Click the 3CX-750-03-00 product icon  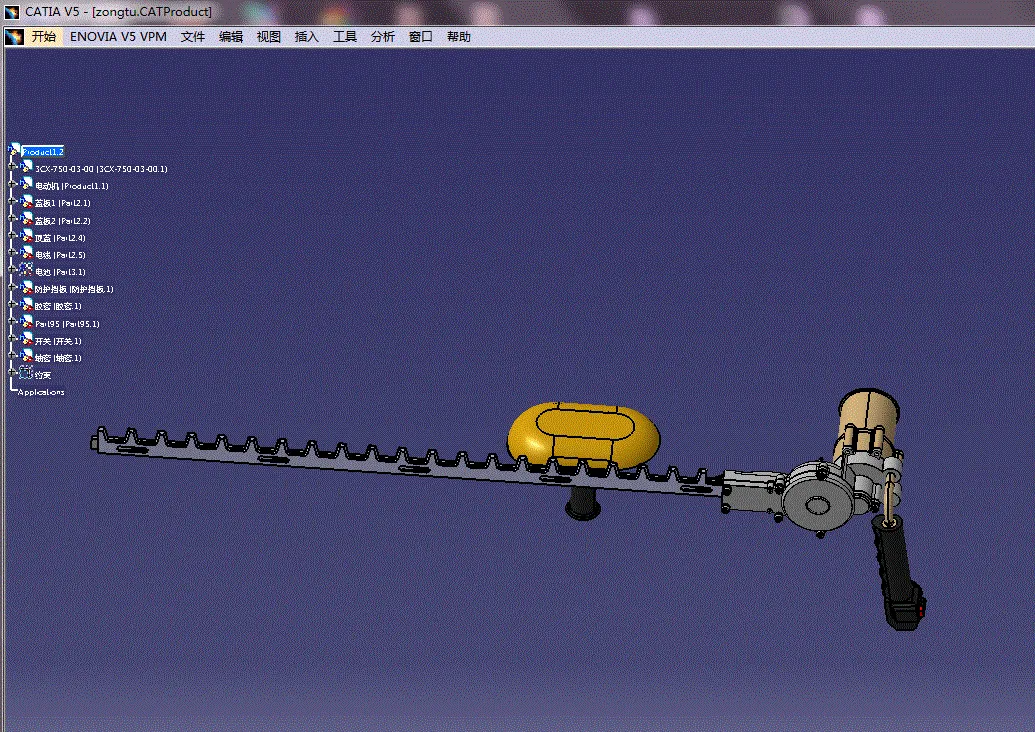click(x=26, y=168)
